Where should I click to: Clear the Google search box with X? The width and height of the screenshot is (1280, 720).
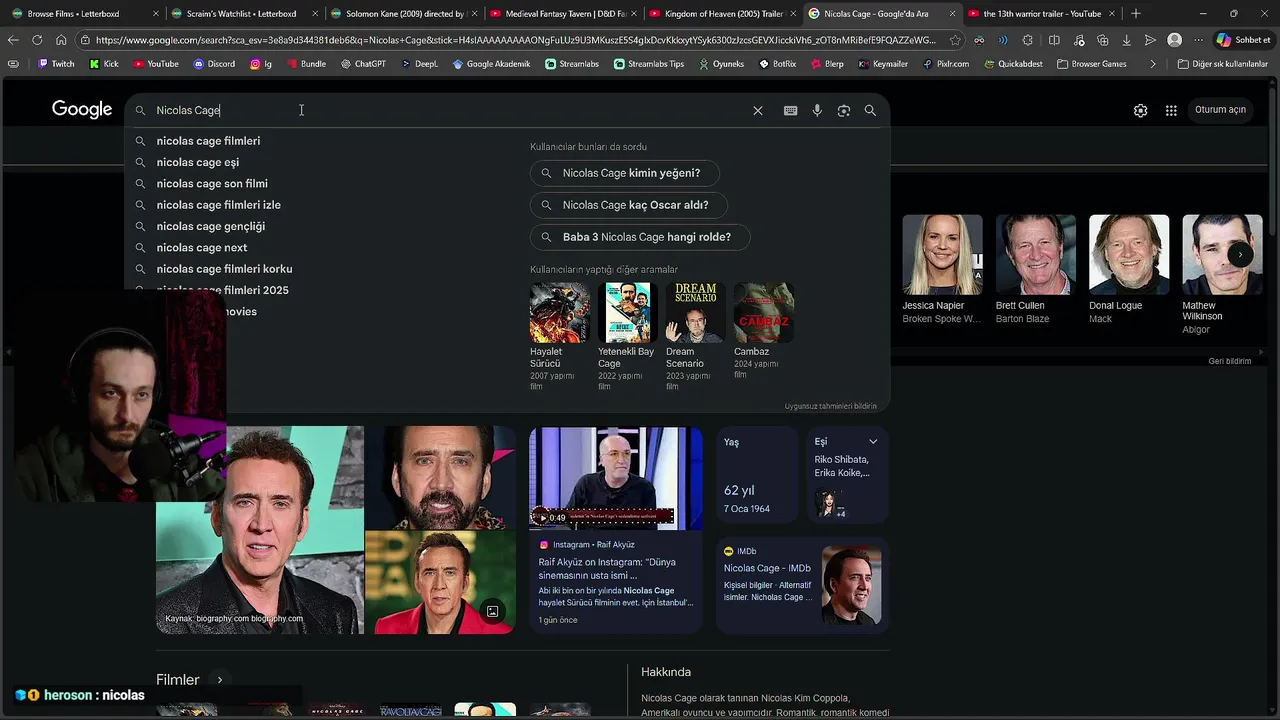(x=758, y=111)
